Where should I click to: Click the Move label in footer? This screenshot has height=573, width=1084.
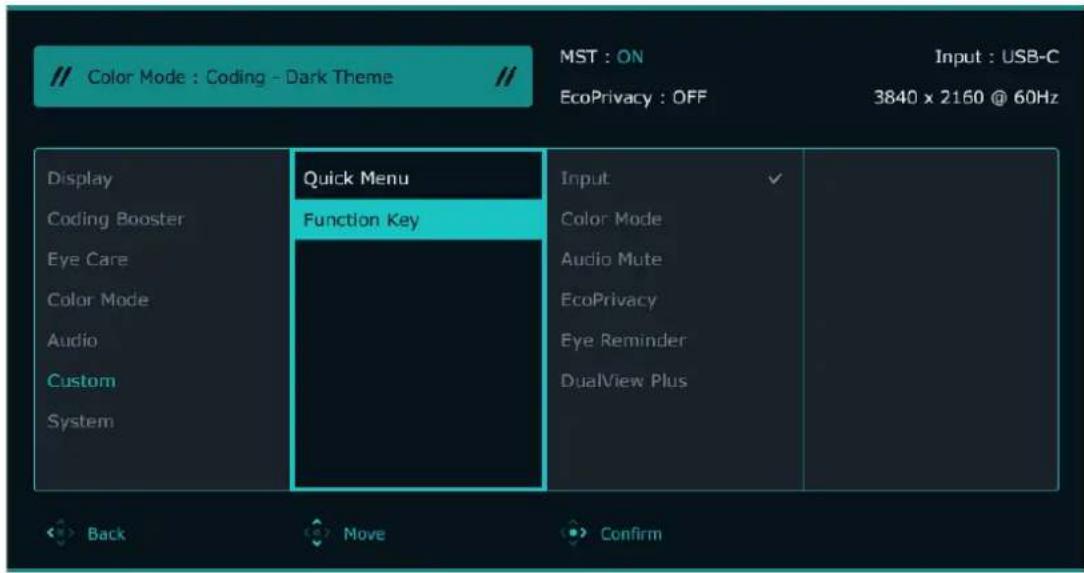[x=364, y=534]
